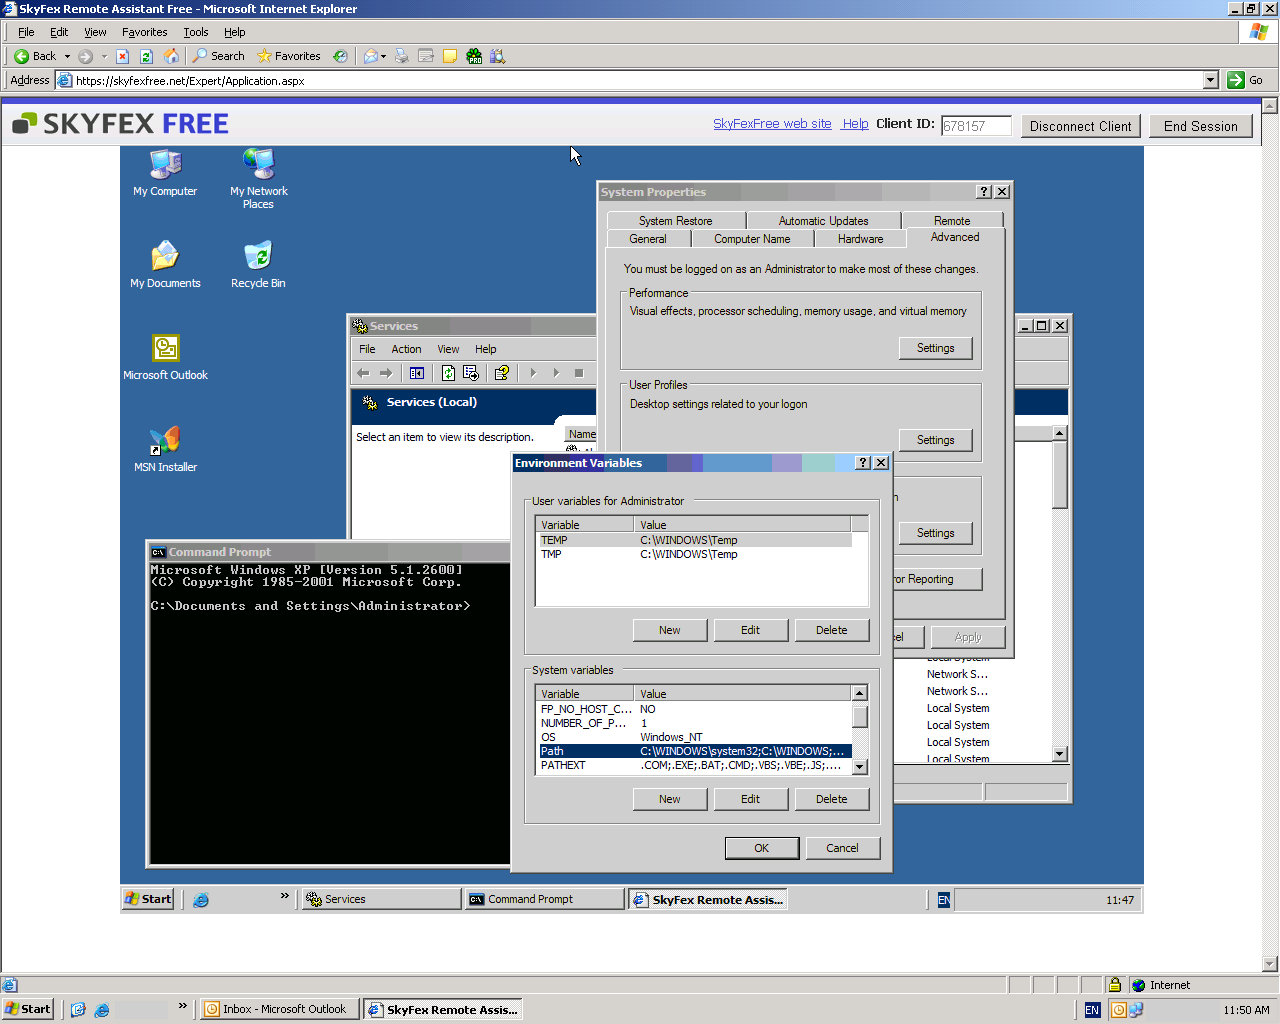
Task: Open the IE History icon
Action: tap(340, 56)
